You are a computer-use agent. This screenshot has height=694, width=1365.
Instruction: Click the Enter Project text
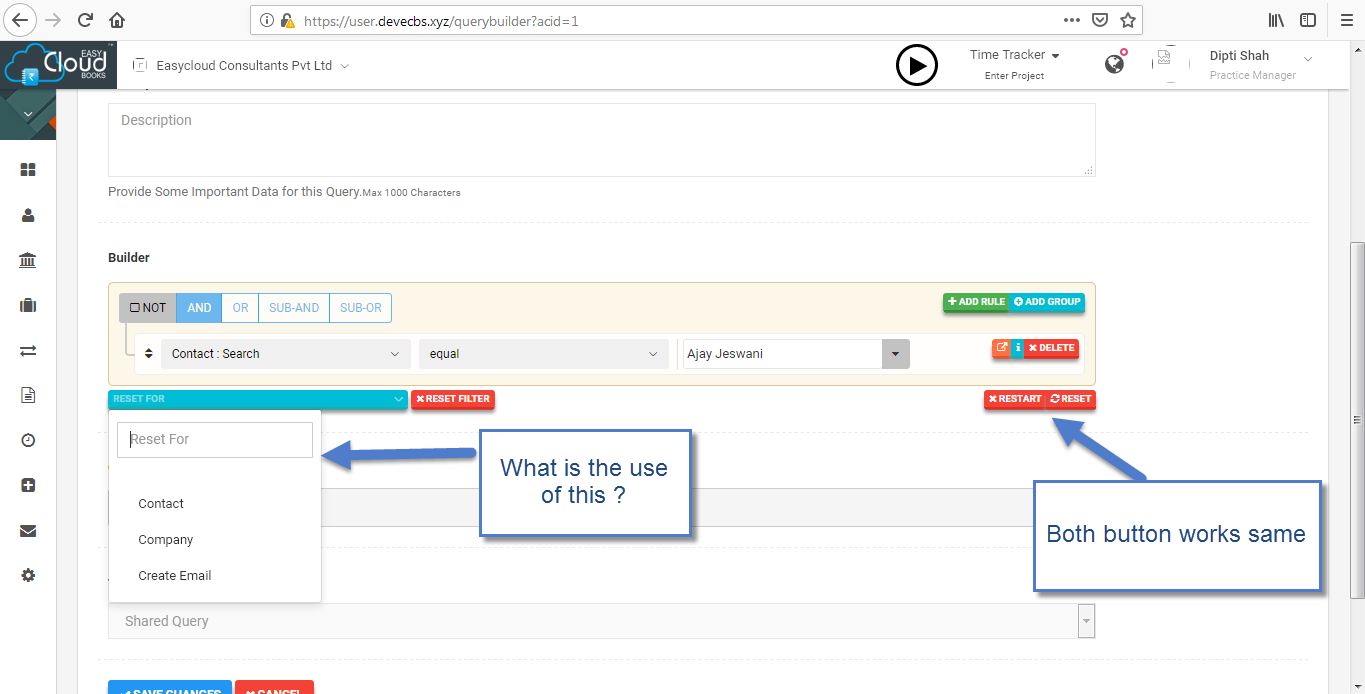pyautogui.click(x=1014, y=76)
